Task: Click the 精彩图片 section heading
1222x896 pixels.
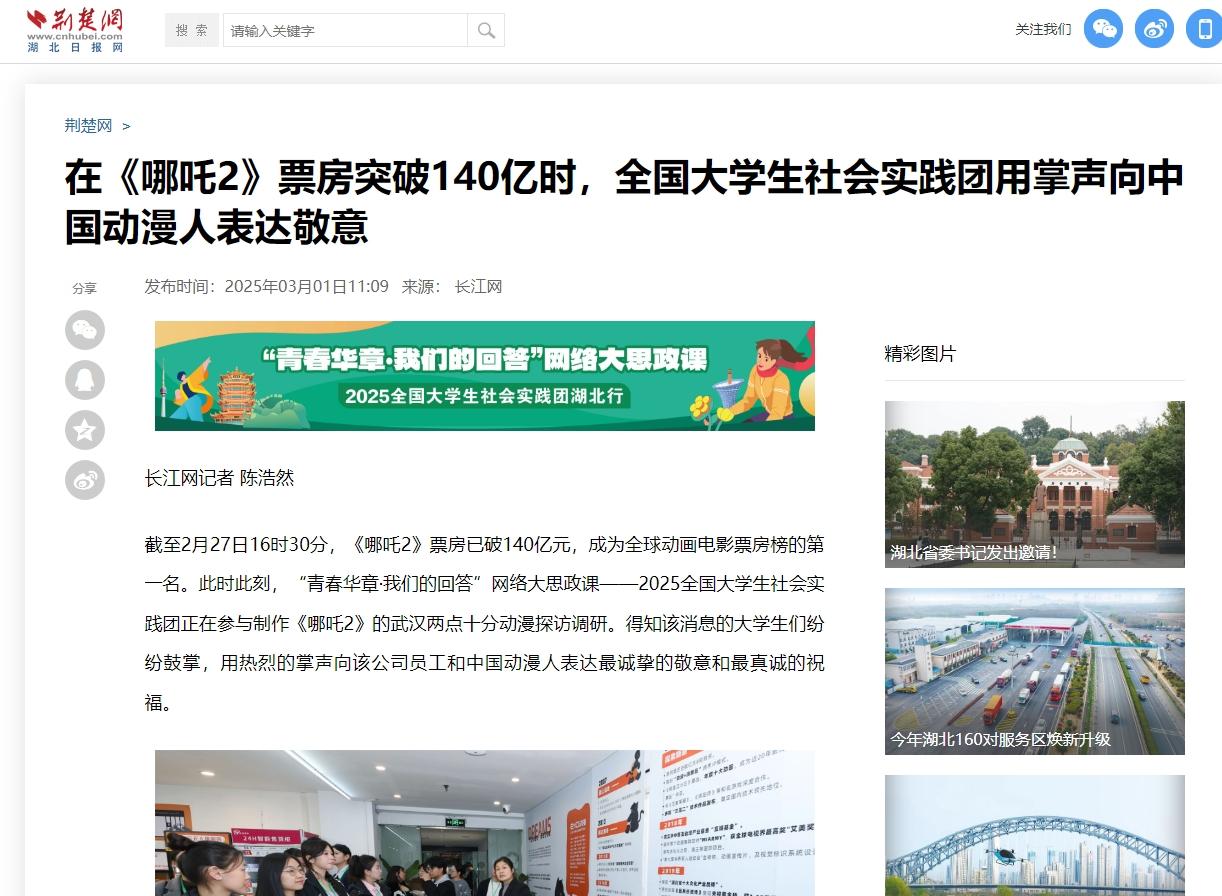Action: [920, 353]
